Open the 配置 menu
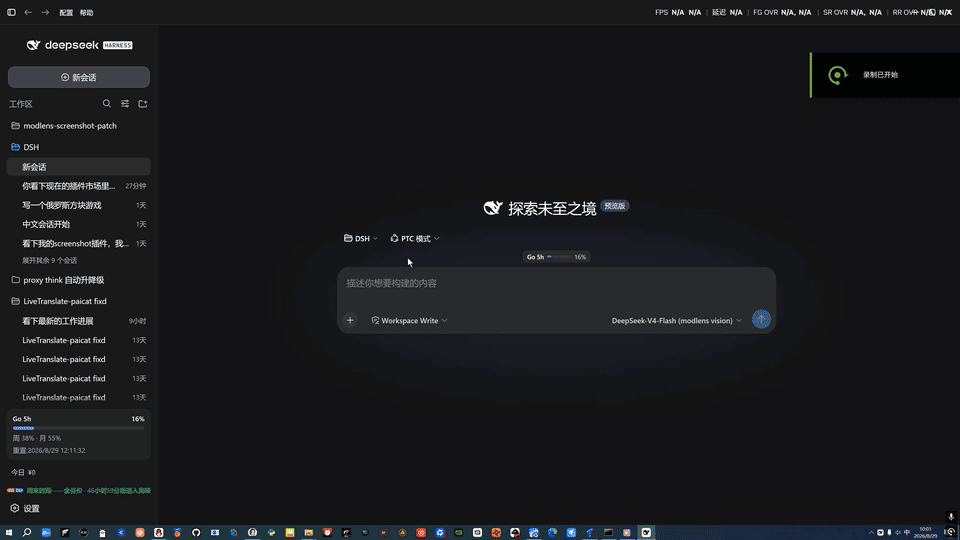Screen dimensions: 960x540 coord(66,13)
